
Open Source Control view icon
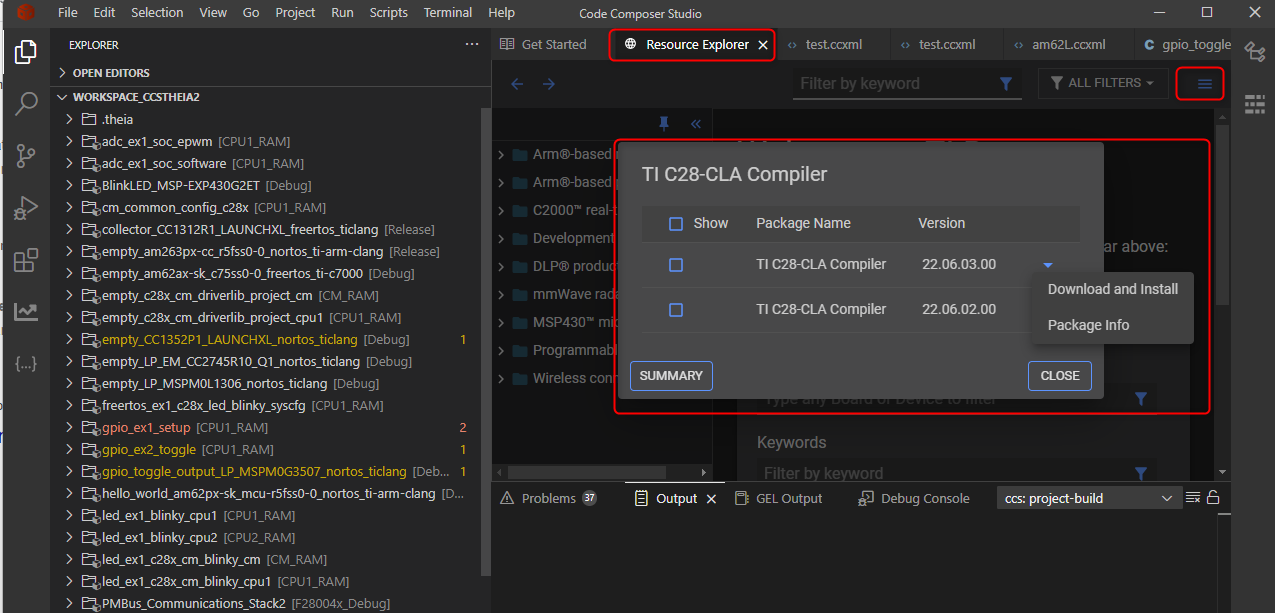[x=26, y=156]
